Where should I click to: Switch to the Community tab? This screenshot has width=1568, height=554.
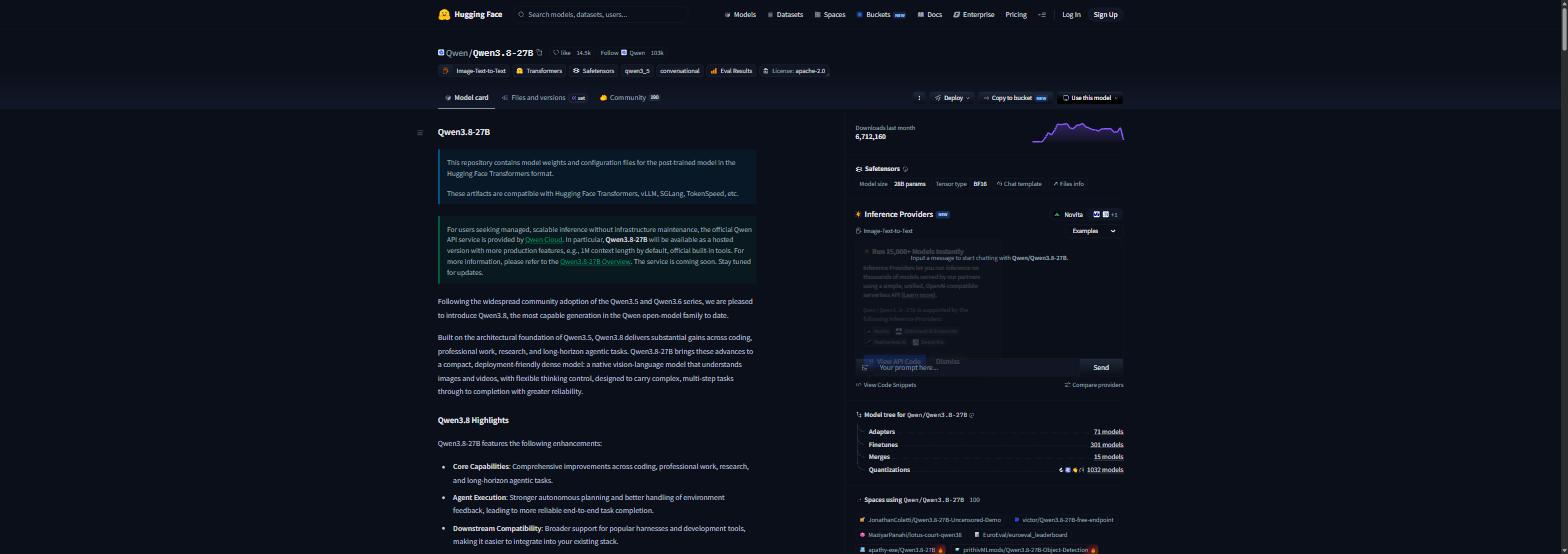(629, 98)
